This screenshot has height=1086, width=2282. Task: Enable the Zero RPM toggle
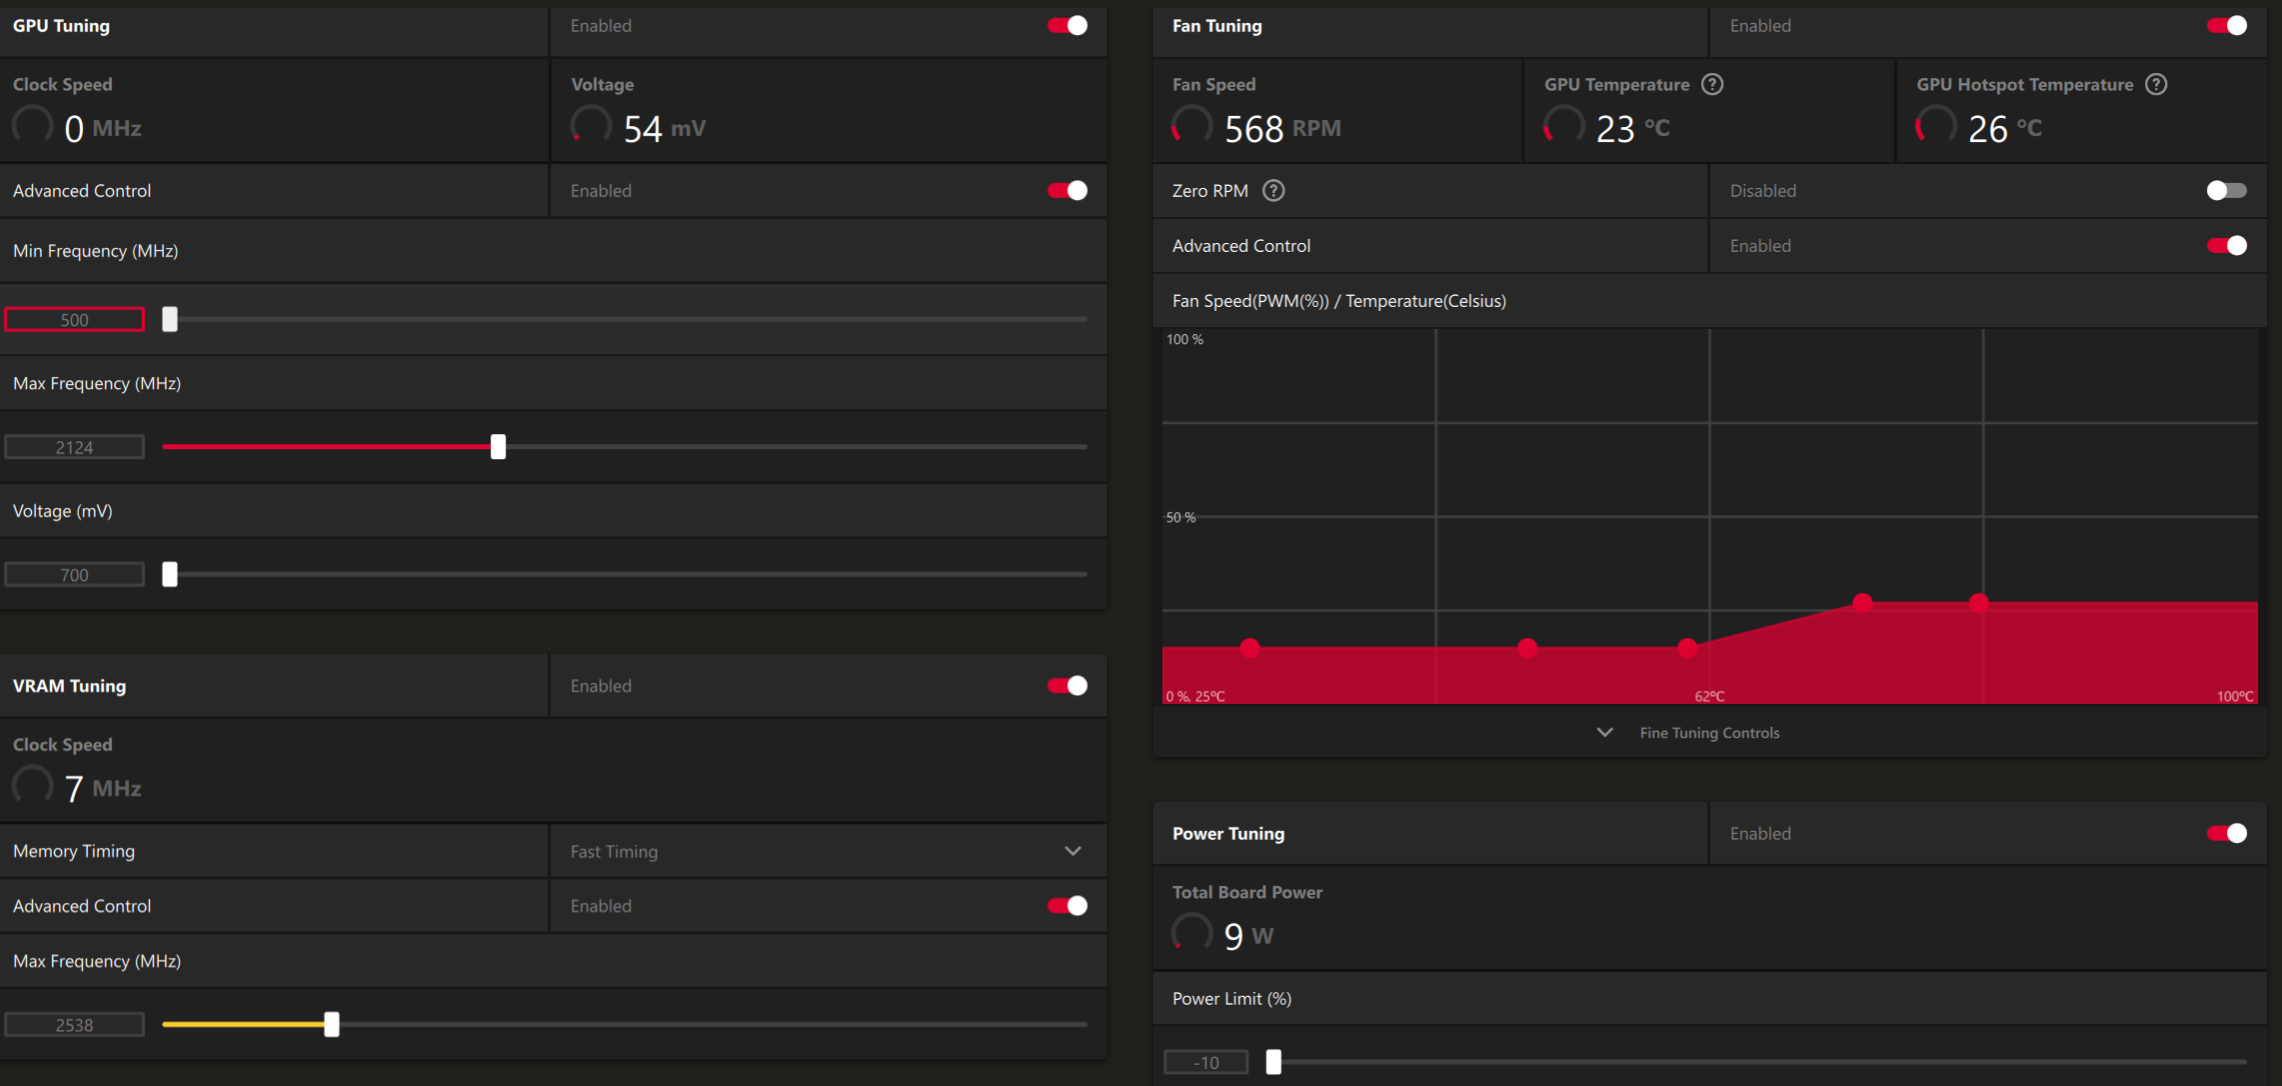pos(2226,190)
